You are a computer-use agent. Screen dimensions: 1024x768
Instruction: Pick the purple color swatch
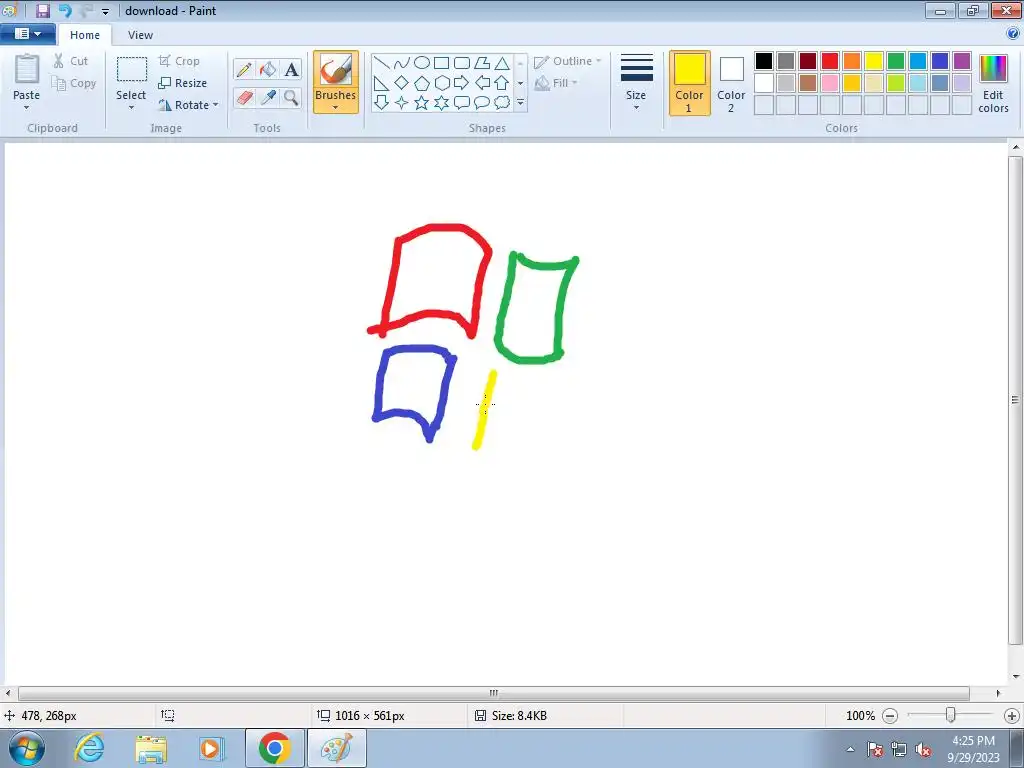coord(961,61)
